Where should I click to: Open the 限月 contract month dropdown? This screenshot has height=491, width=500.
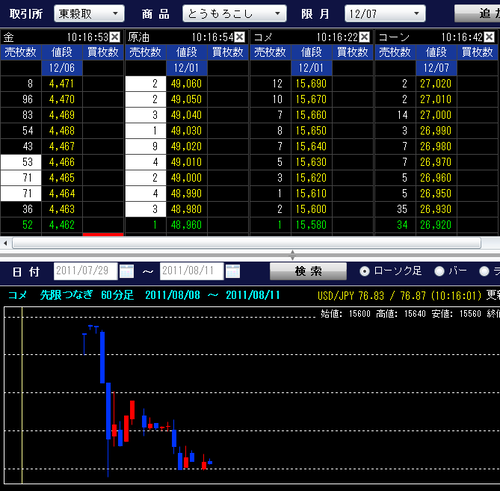(385, 14)
